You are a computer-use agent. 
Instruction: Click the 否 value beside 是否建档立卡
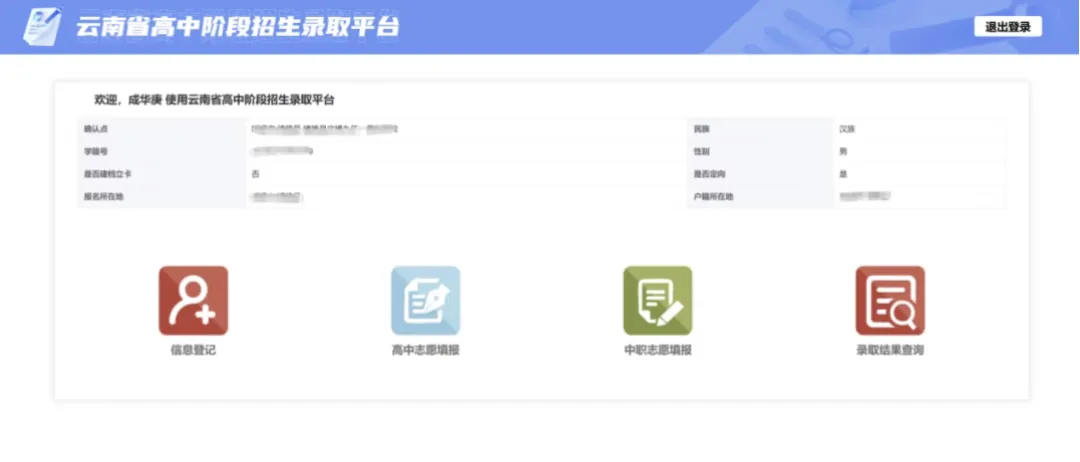tap(256, 174)
